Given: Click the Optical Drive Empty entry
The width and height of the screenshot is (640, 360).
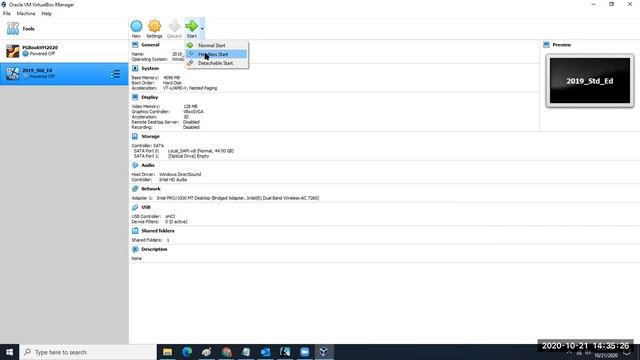Looking at the screenshot, I should 189,156.
